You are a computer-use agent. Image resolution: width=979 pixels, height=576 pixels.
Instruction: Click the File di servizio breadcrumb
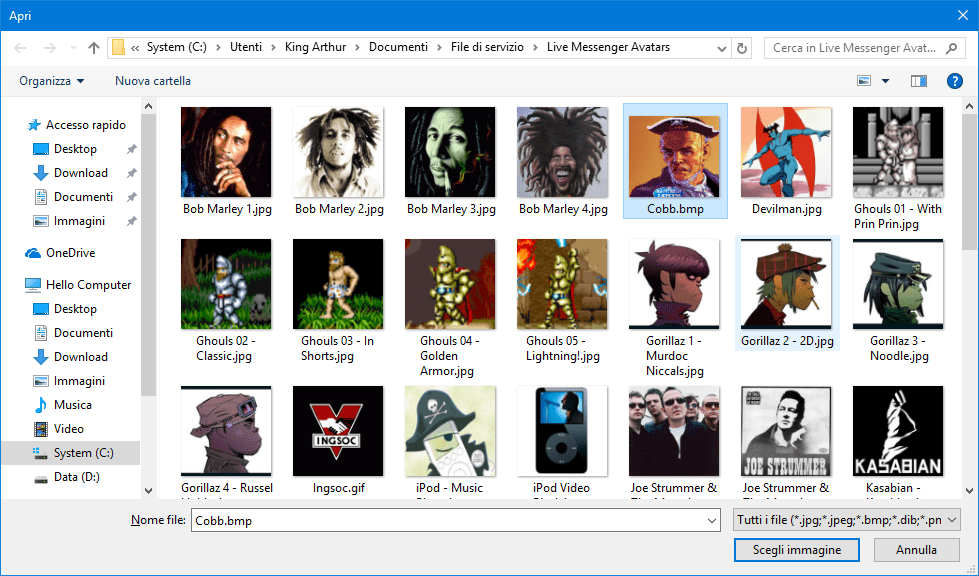[x=488, y=47]
